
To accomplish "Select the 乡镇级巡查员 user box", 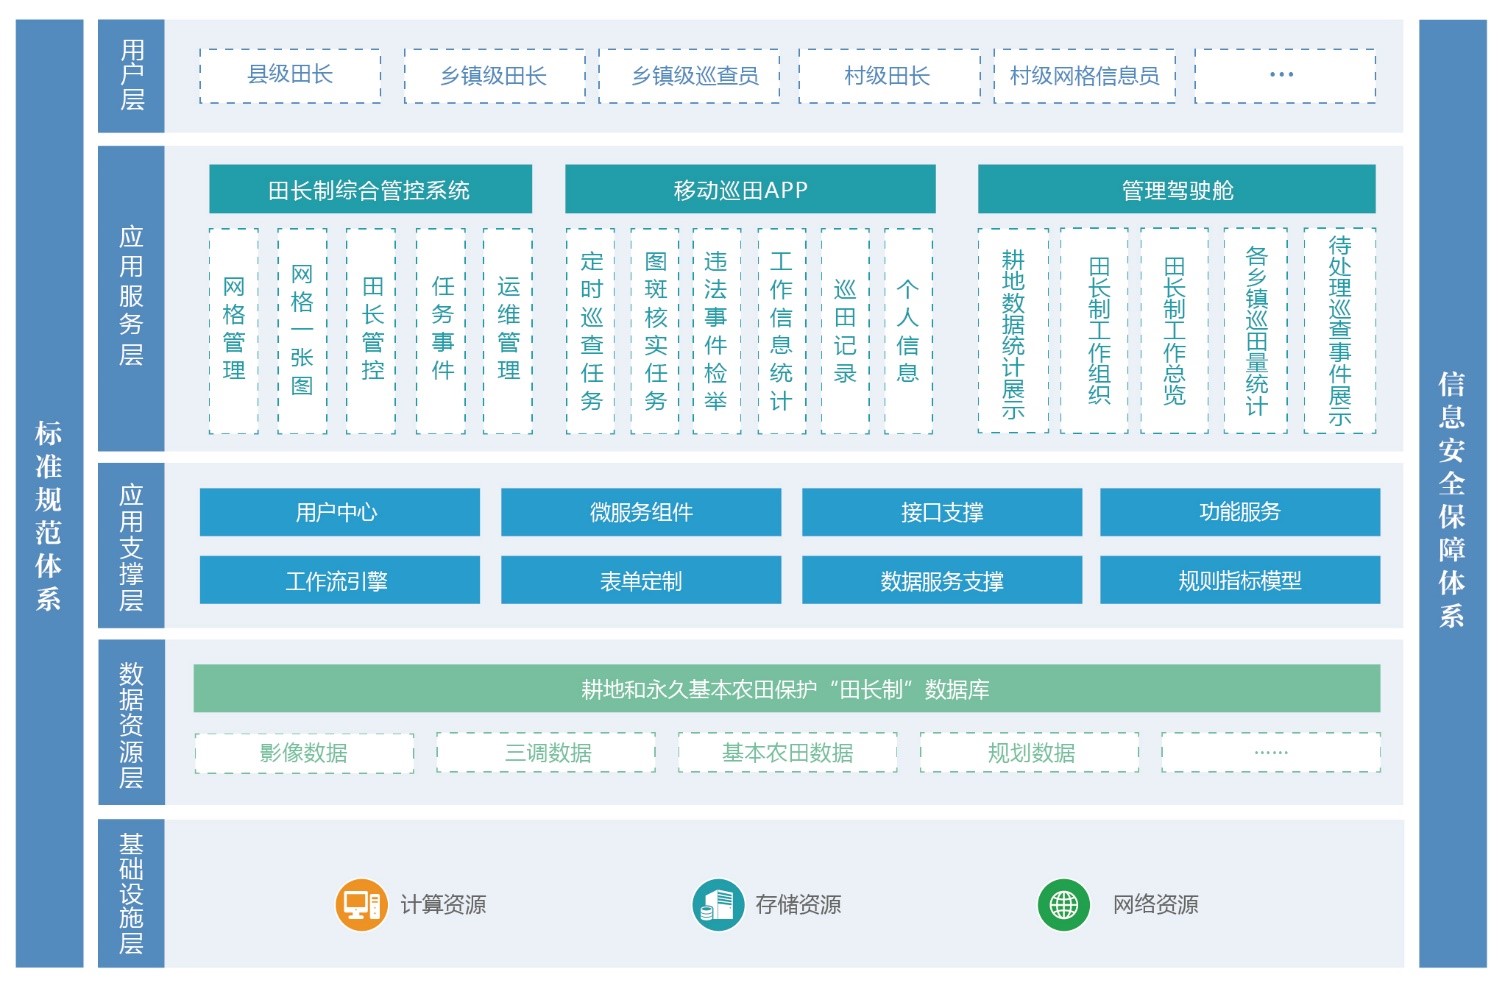I will click(x=689, y=76).
